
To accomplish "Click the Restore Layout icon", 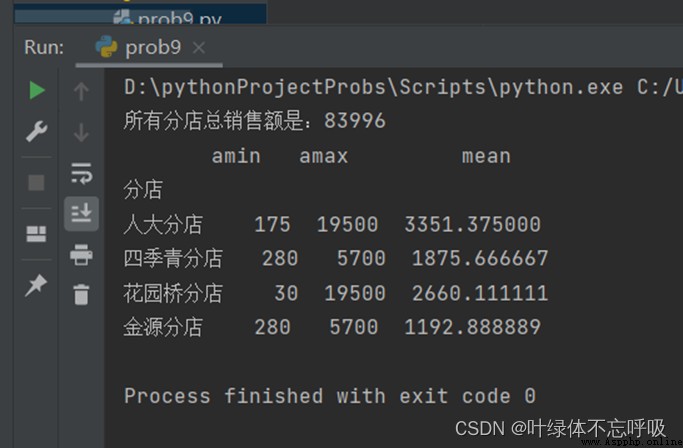I will [x=36, y=234].
